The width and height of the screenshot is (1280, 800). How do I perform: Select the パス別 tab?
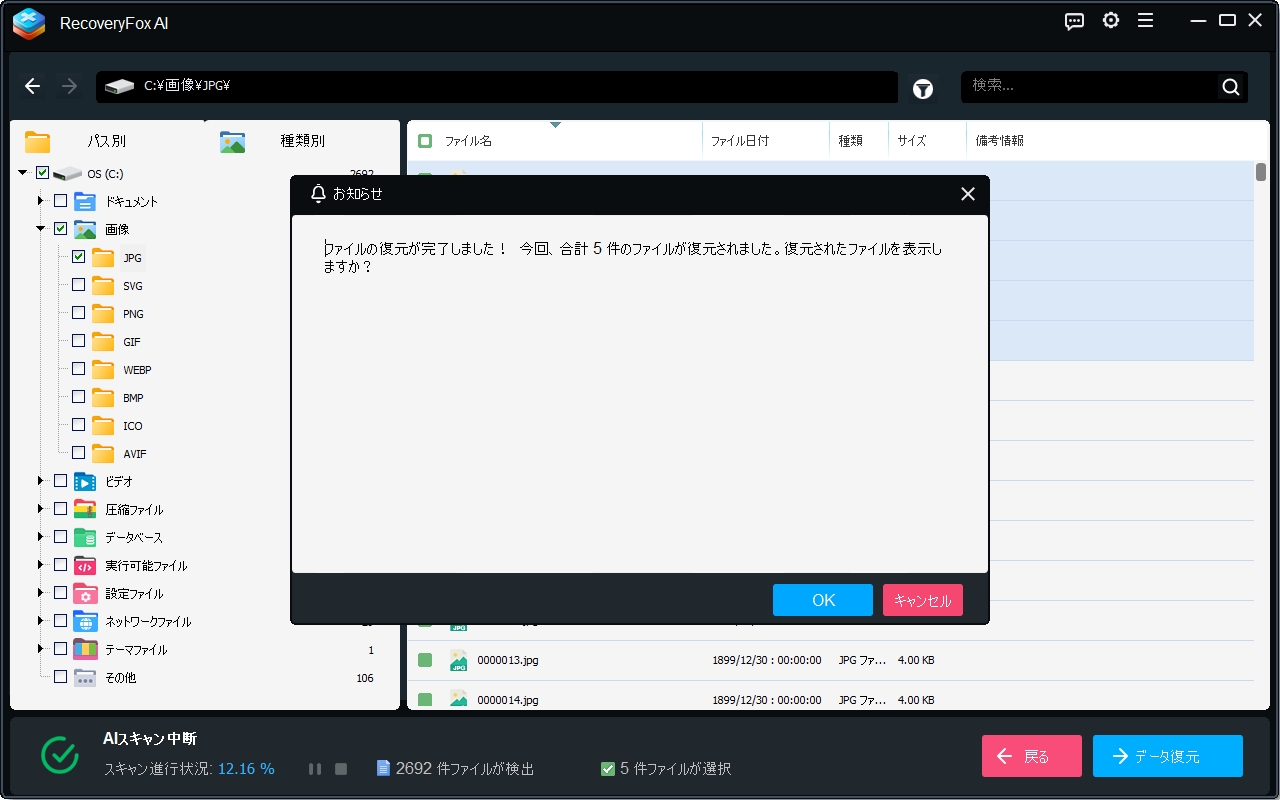click(x=107, y=140)
